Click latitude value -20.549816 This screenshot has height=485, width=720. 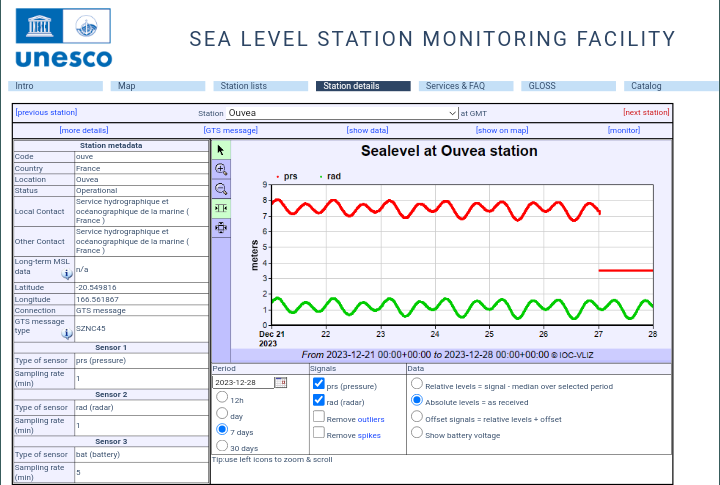point(96,288)
